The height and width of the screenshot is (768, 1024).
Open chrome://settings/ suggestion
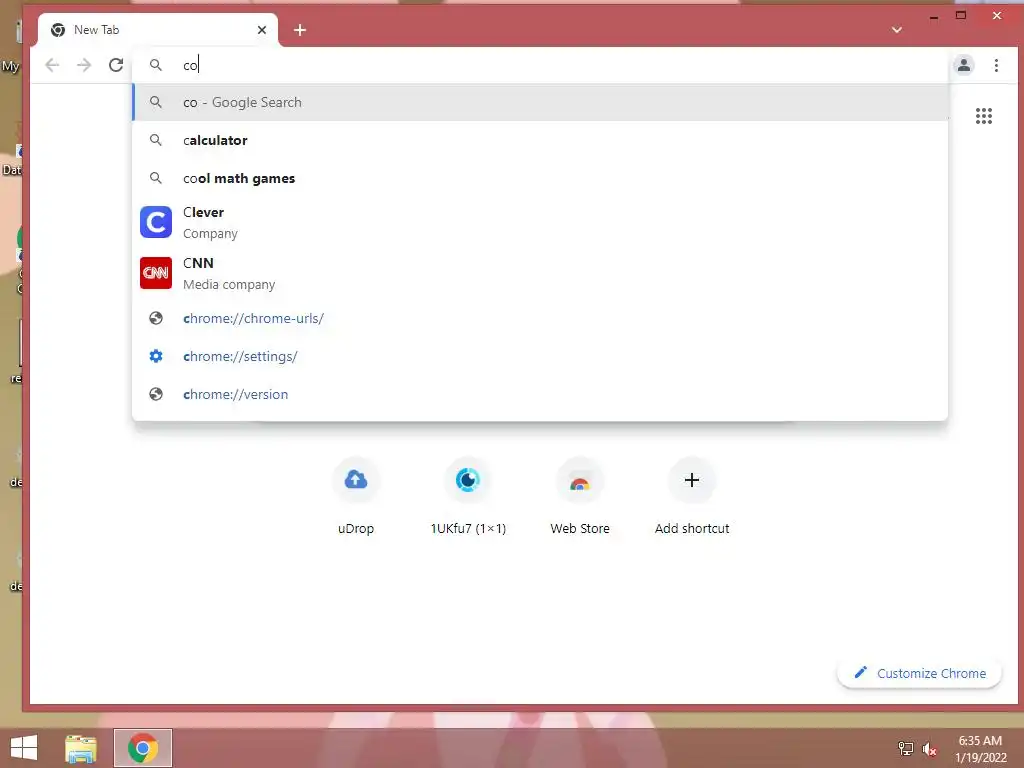tap(540, 357)
